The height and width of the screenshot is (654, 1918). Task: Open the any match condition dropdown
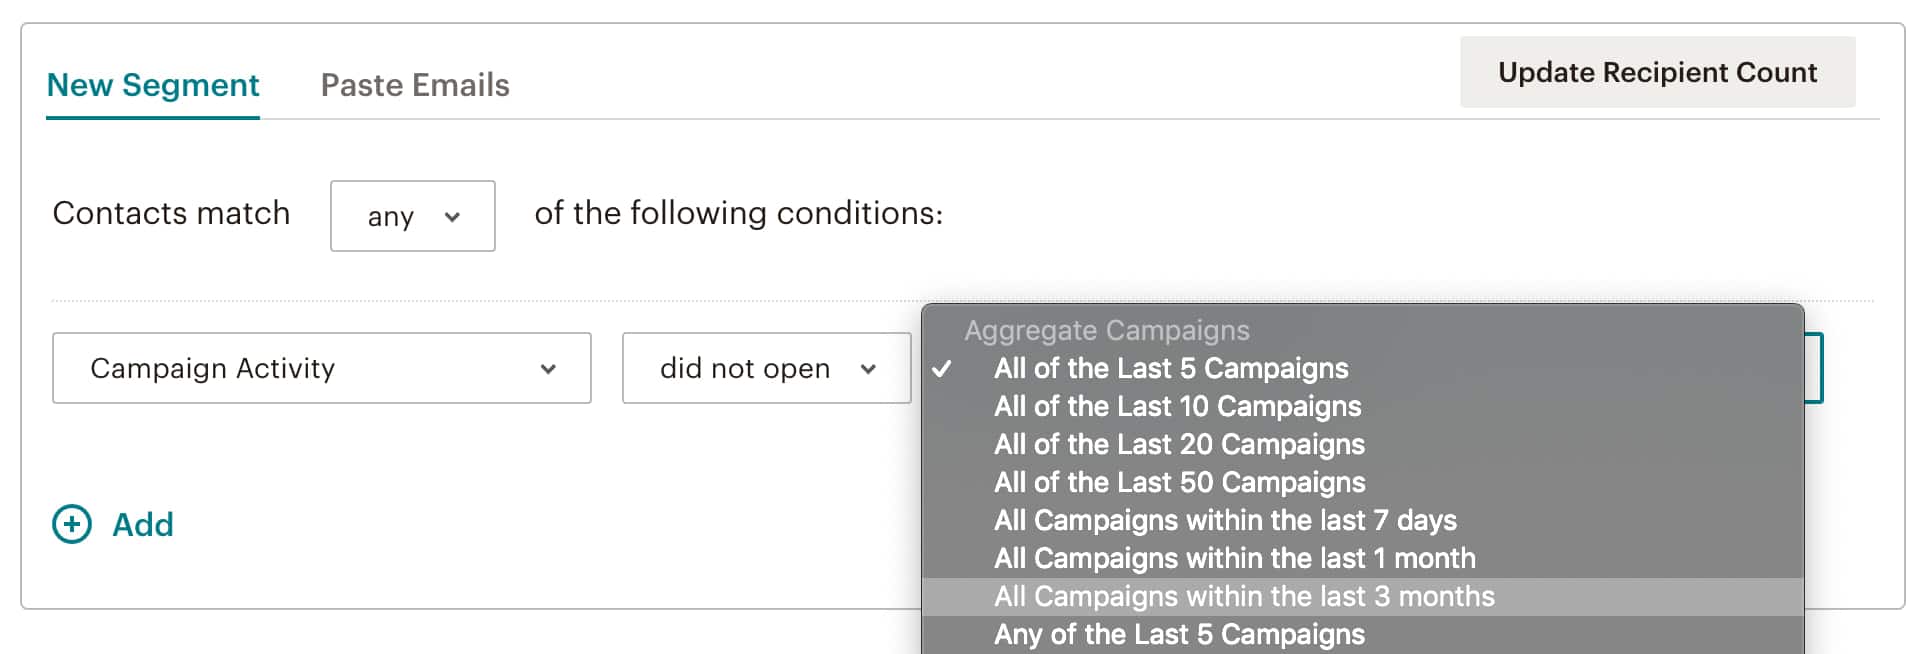(x=412, y=216)
